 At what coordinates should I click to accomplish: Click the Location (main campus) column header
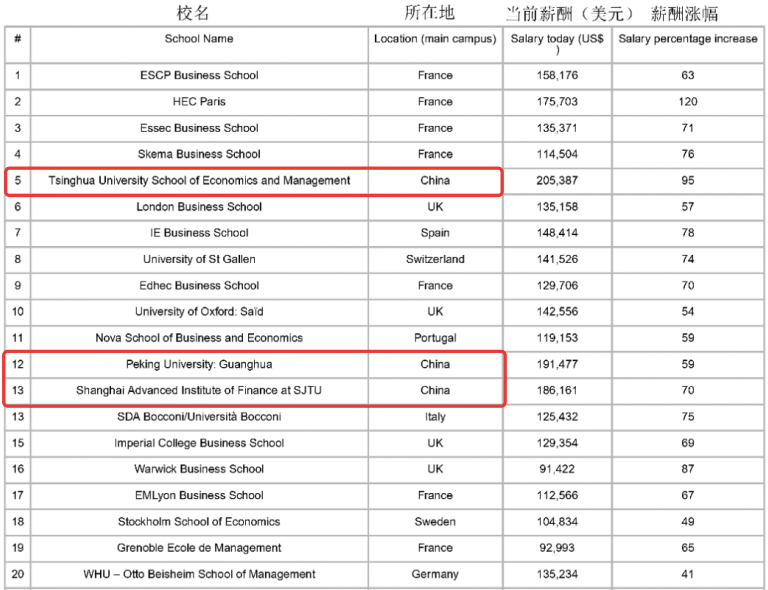[x=435, y=39]
